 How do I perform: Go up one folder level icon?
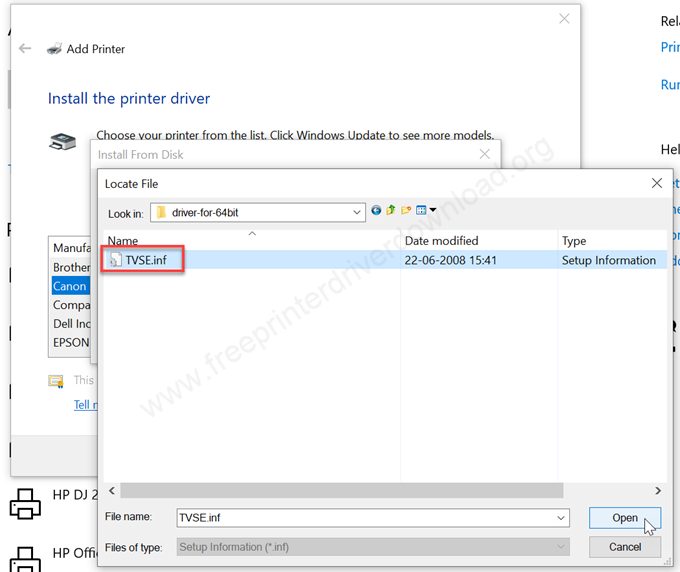(391, 210)
